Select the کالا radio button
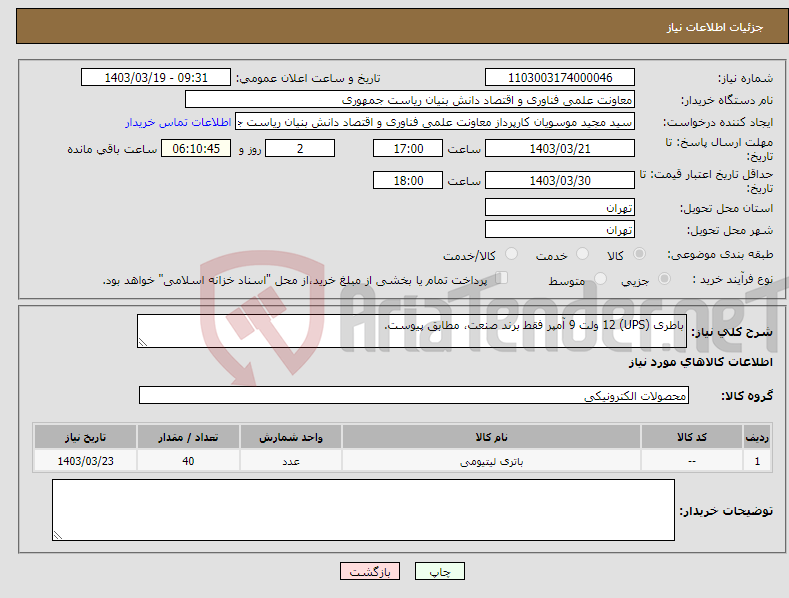The width and height of the screenshot is (789, 598). (640, 254)
